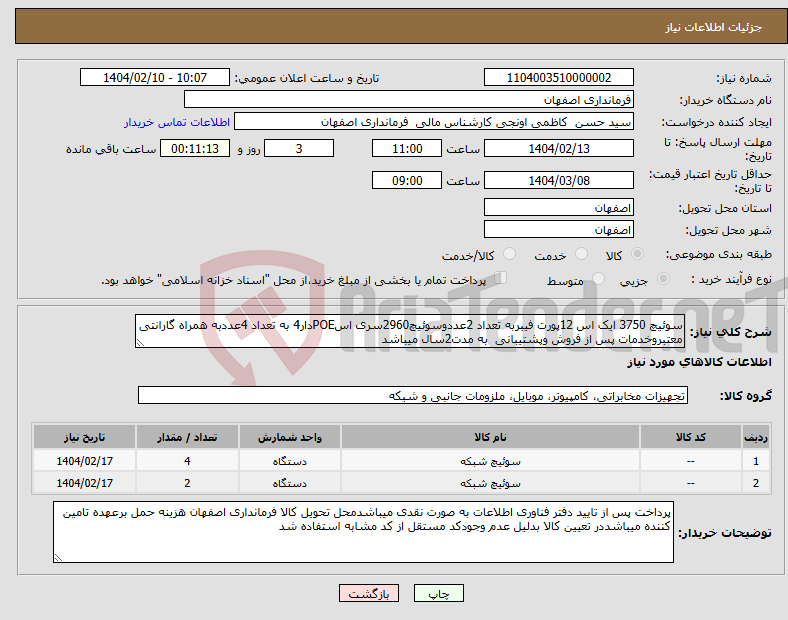Open the اطلاعات تماس خریدار link
Viewport: 788px width, 620px height.
coord(177,122)
